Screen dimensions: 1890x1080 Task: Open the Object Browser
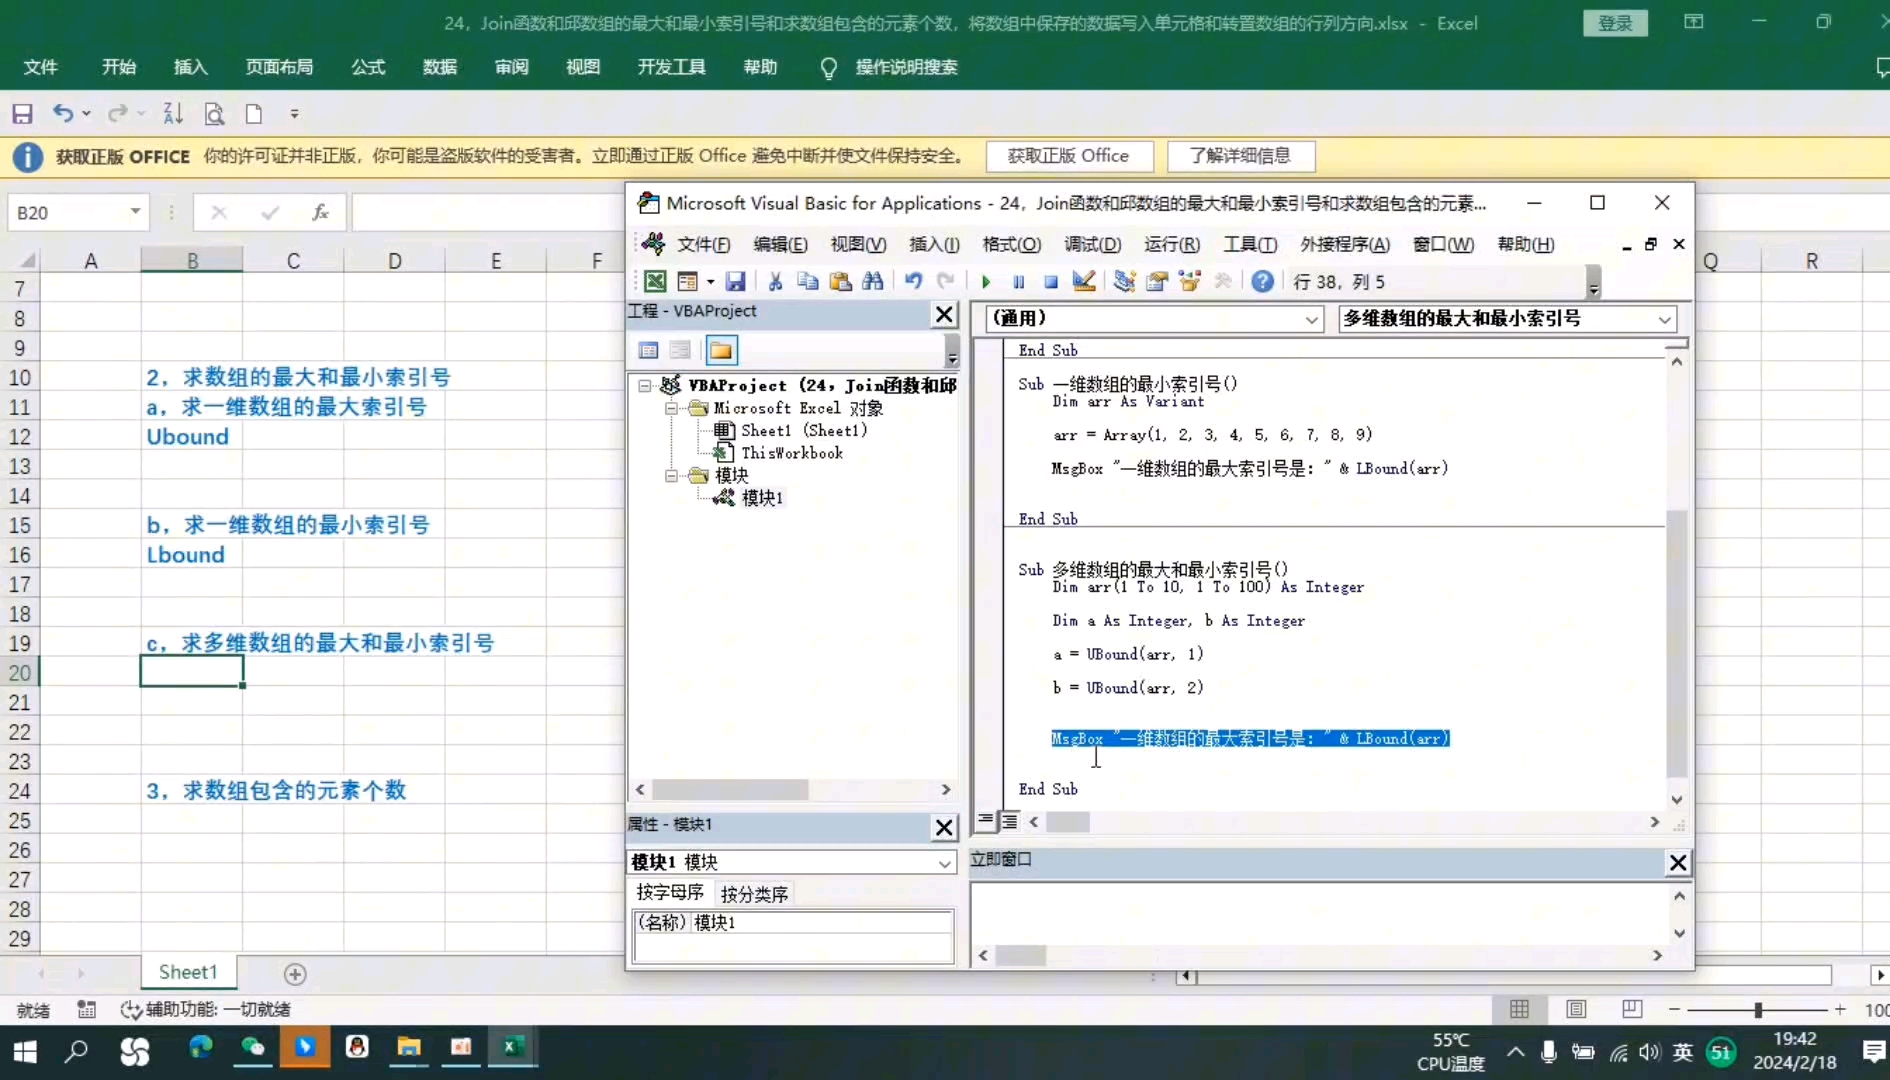pos(1190,281)
